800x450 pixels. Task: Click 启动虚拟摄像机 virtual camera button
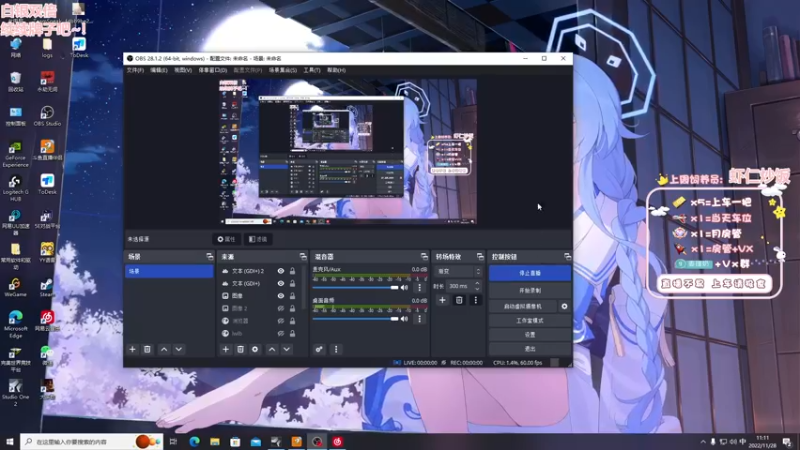pos(523,307)
